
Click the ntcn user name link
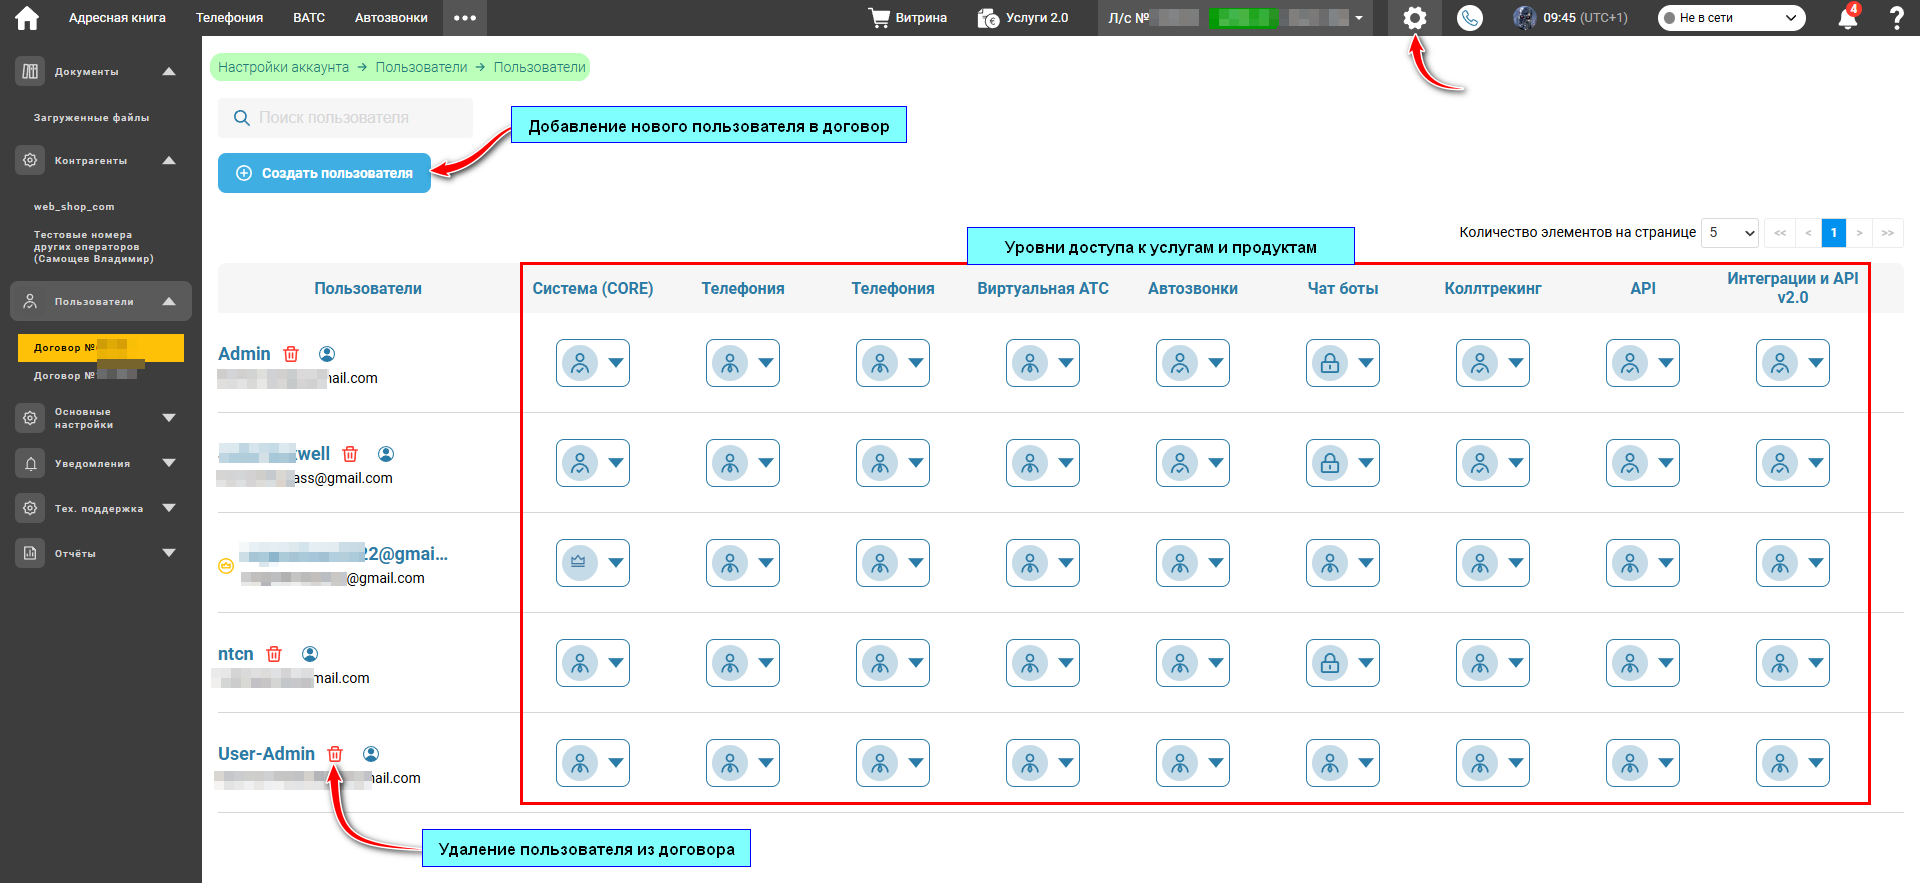(x=236, y=654)
